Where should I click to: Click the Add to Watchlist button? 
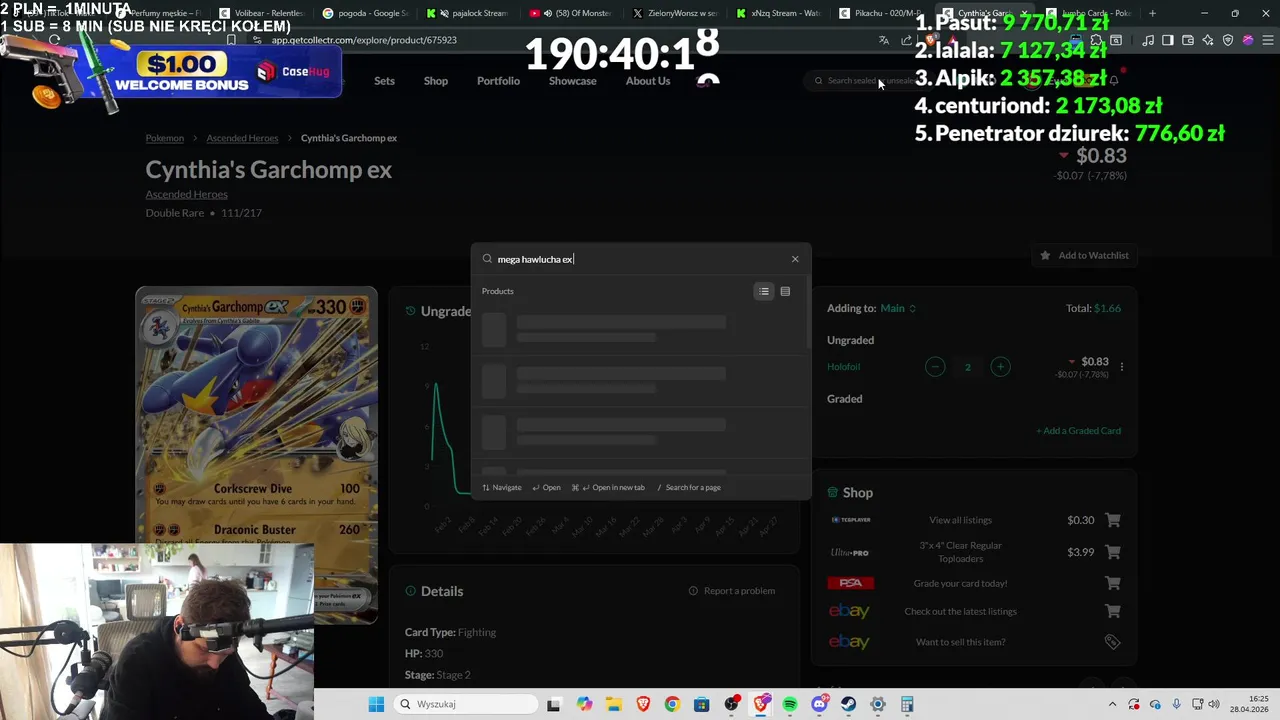point(1084,255)
